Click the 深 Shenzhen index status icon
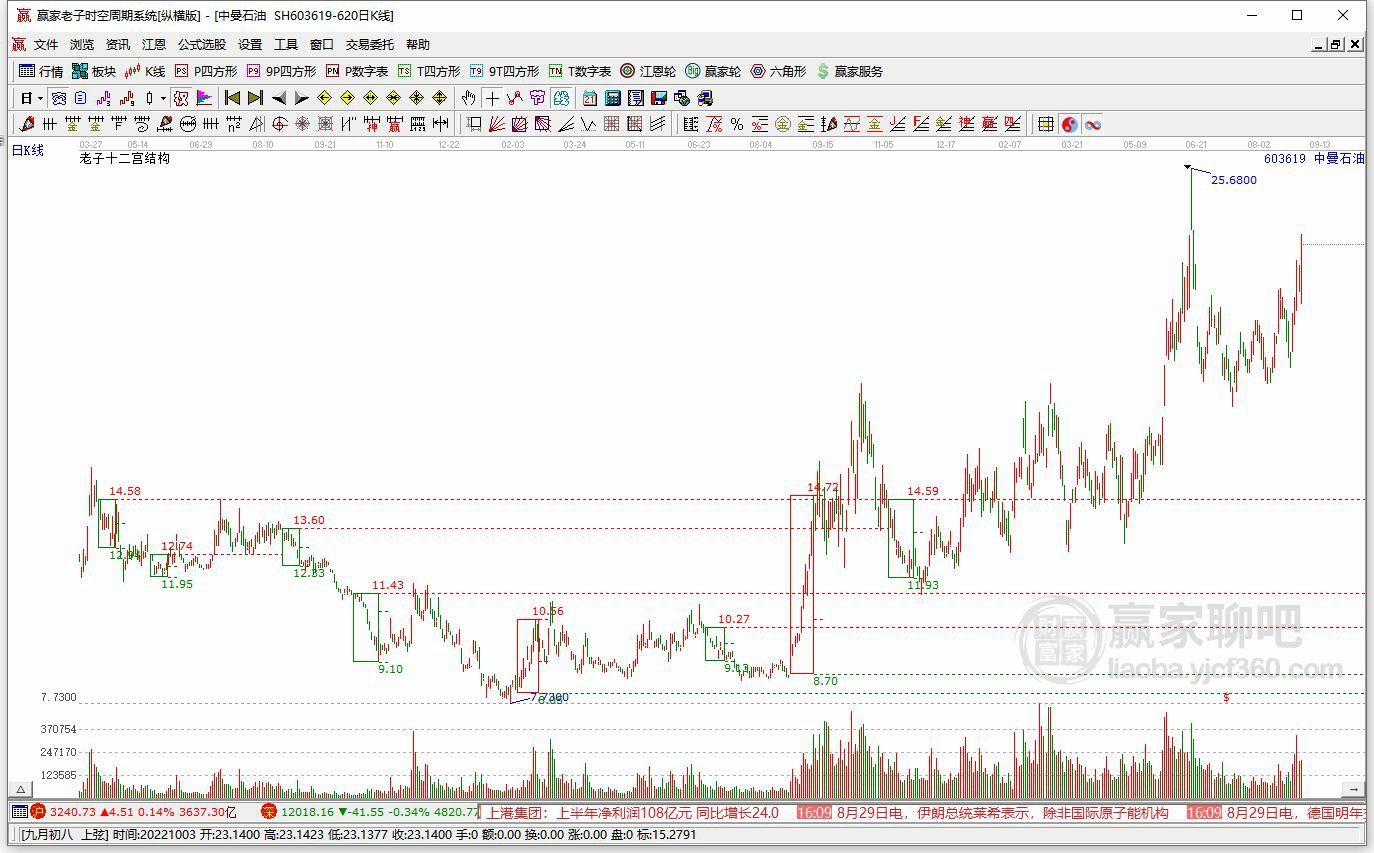 (269, 812)
